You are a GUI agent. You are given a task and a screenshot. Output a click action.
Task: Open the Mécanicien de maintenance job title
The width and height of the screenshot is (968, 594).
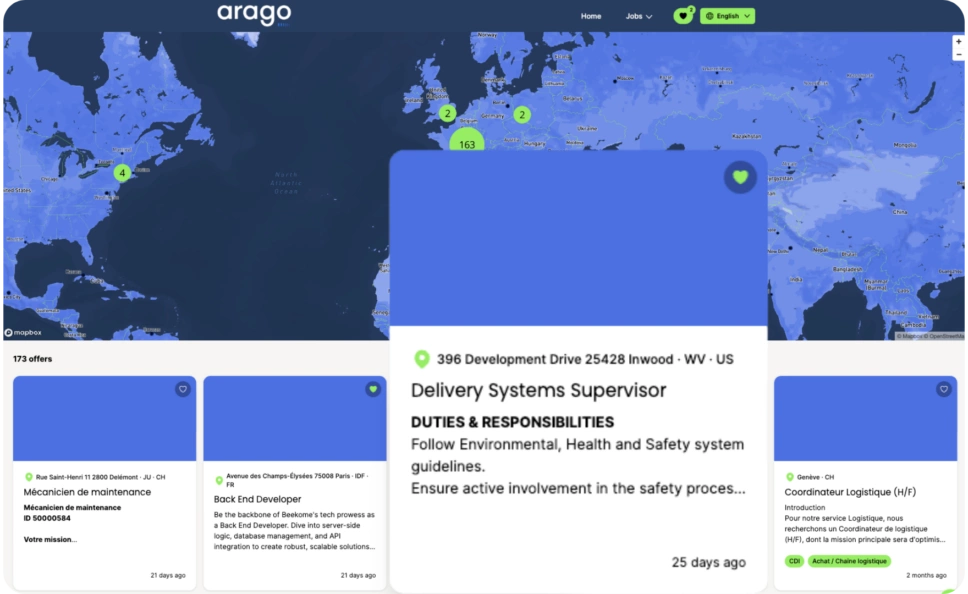pyautogui.click(x=87, y=492)
